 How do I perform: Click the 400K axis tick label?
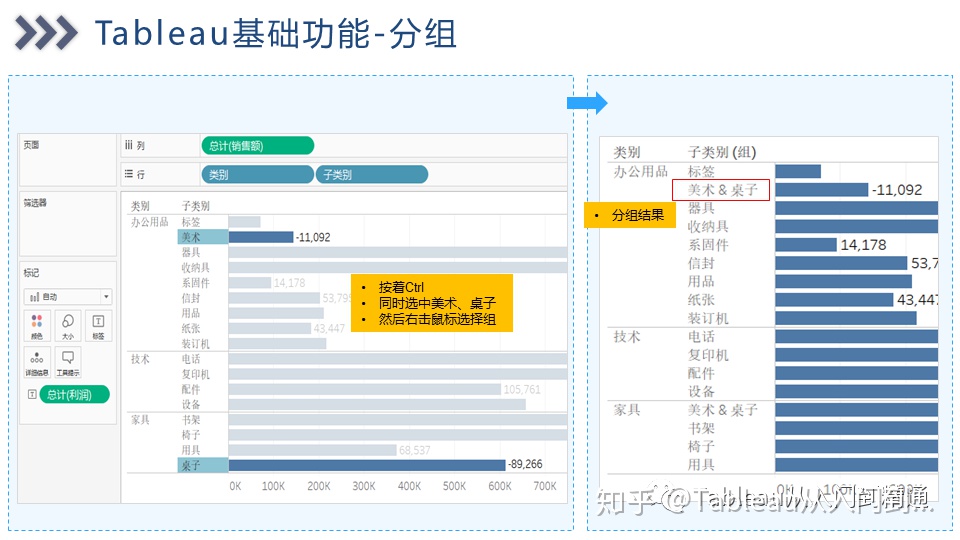tap(409, 486)
